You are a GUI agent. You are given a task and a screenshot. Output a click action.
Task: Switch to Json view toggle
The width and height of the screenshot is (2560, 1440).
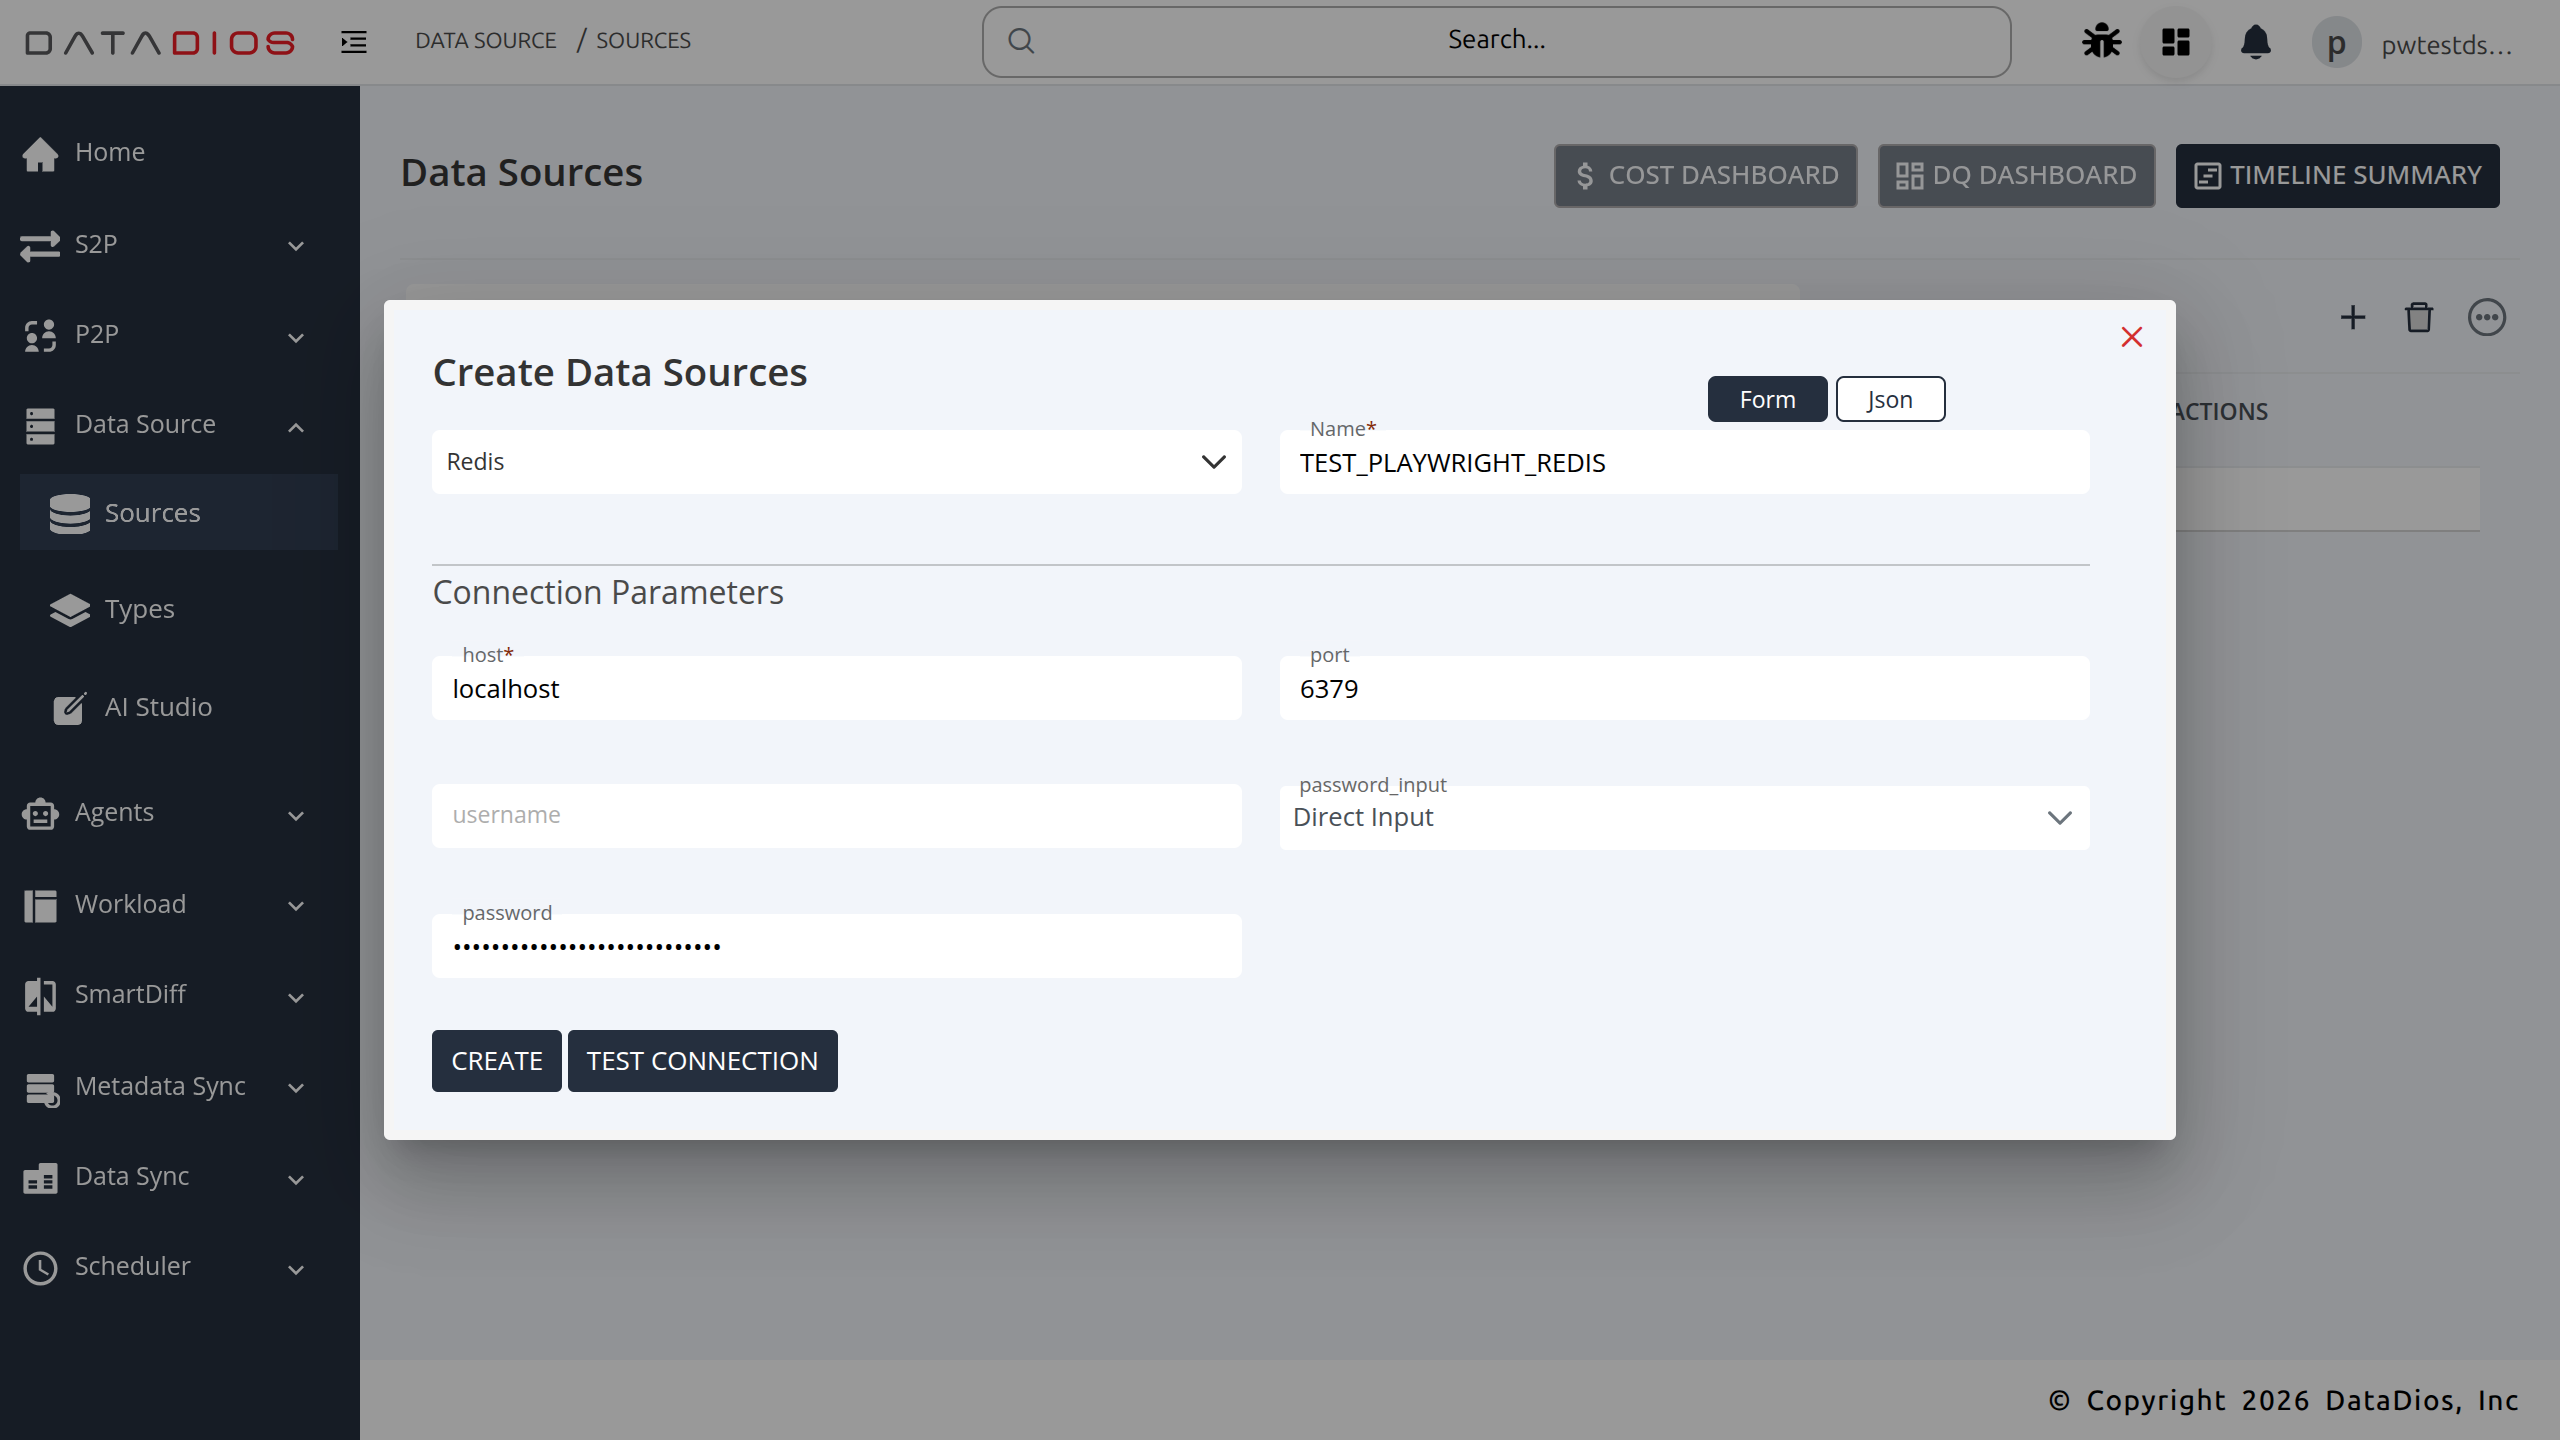pos(1890,399)
